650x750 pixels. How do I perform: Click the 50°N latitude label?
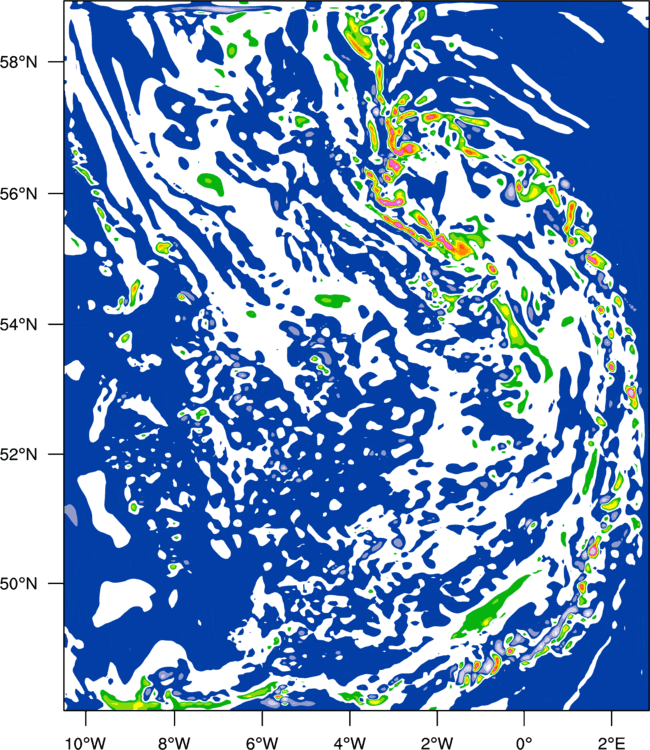19,584
